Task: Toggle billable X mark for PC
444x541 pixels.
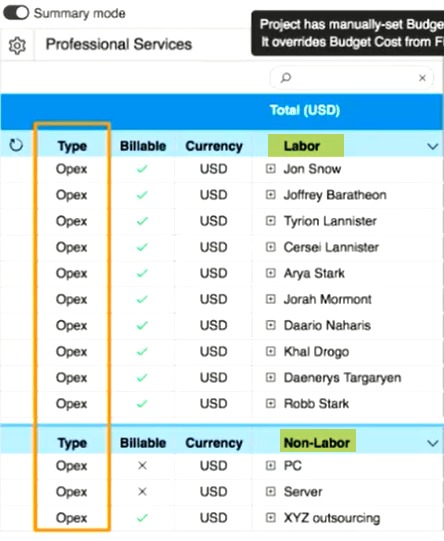Action: tap(142, 465)
